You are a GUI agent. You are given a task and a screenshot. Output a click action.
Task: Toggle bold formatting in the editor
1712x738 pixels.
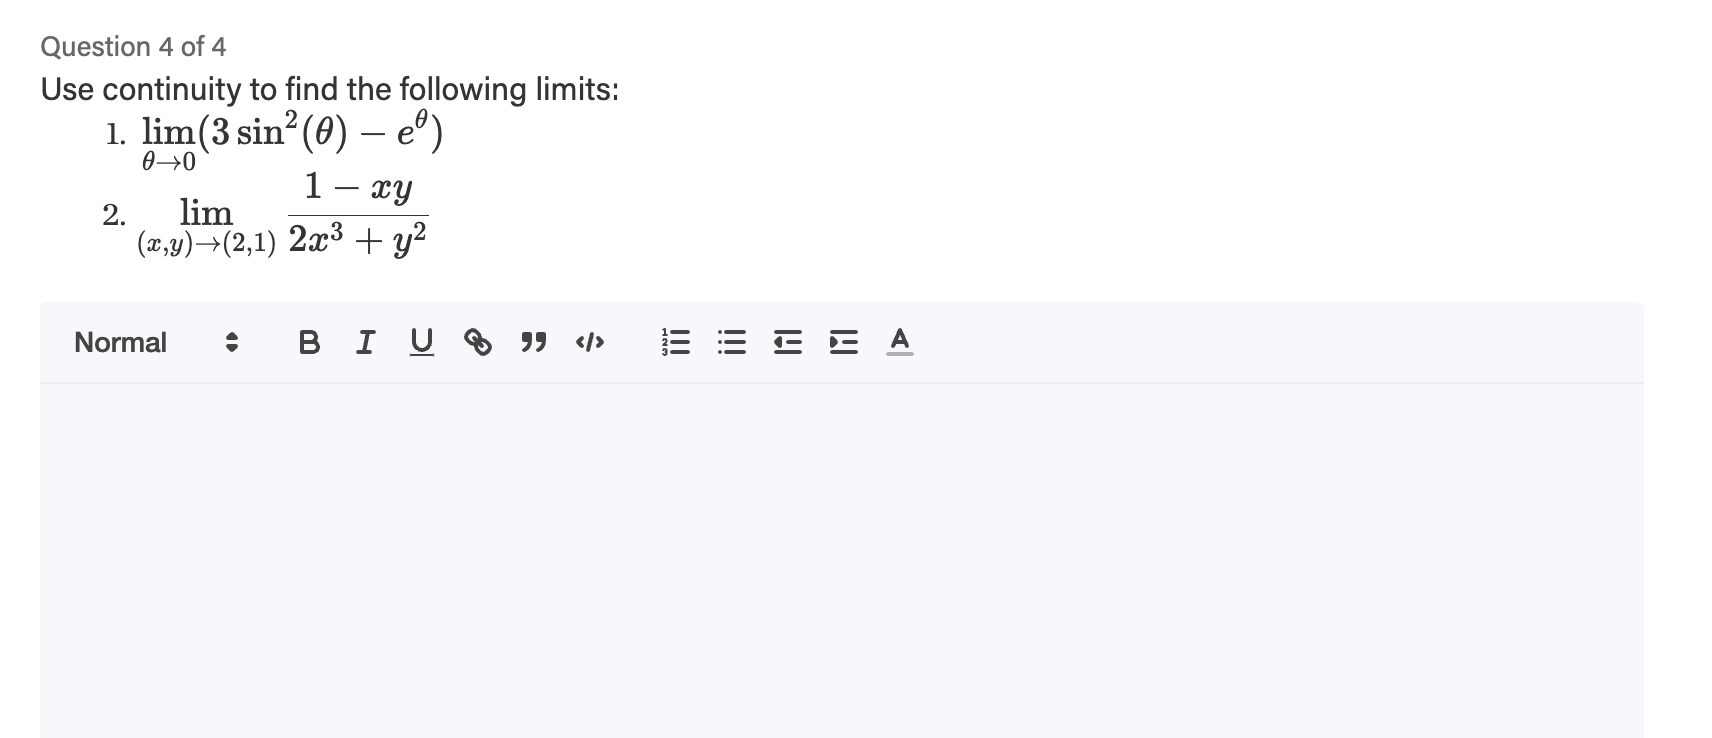[309, 343]
